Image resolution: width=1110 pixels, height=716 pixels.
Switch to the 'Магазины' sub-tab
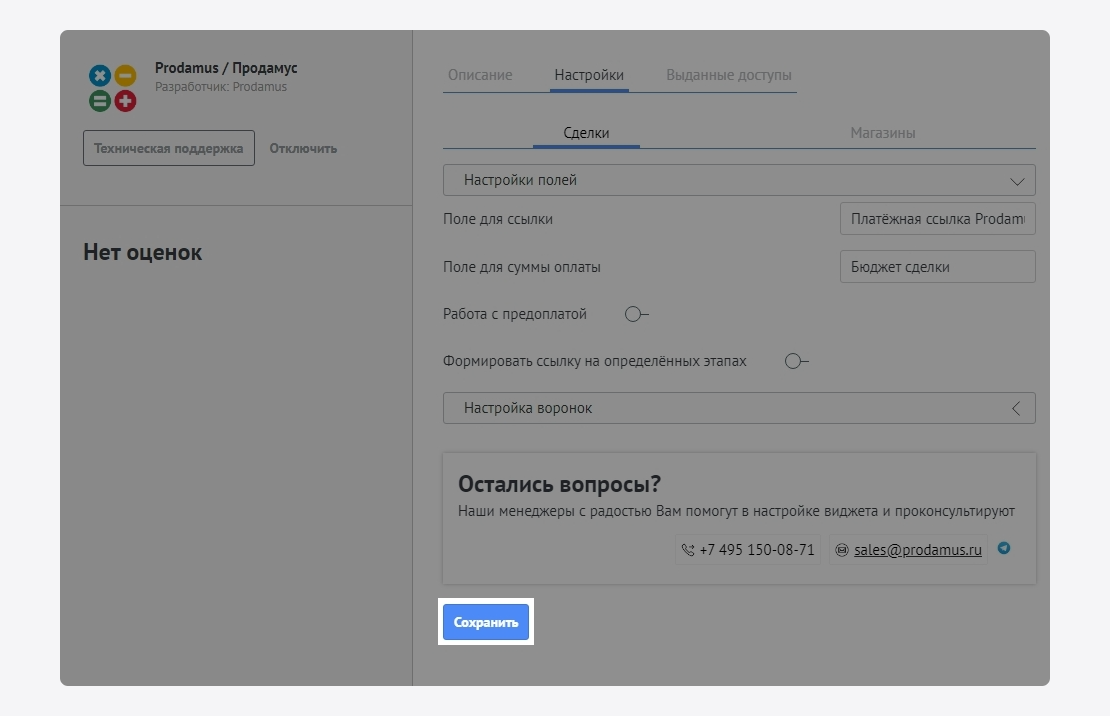pos(883,133)
